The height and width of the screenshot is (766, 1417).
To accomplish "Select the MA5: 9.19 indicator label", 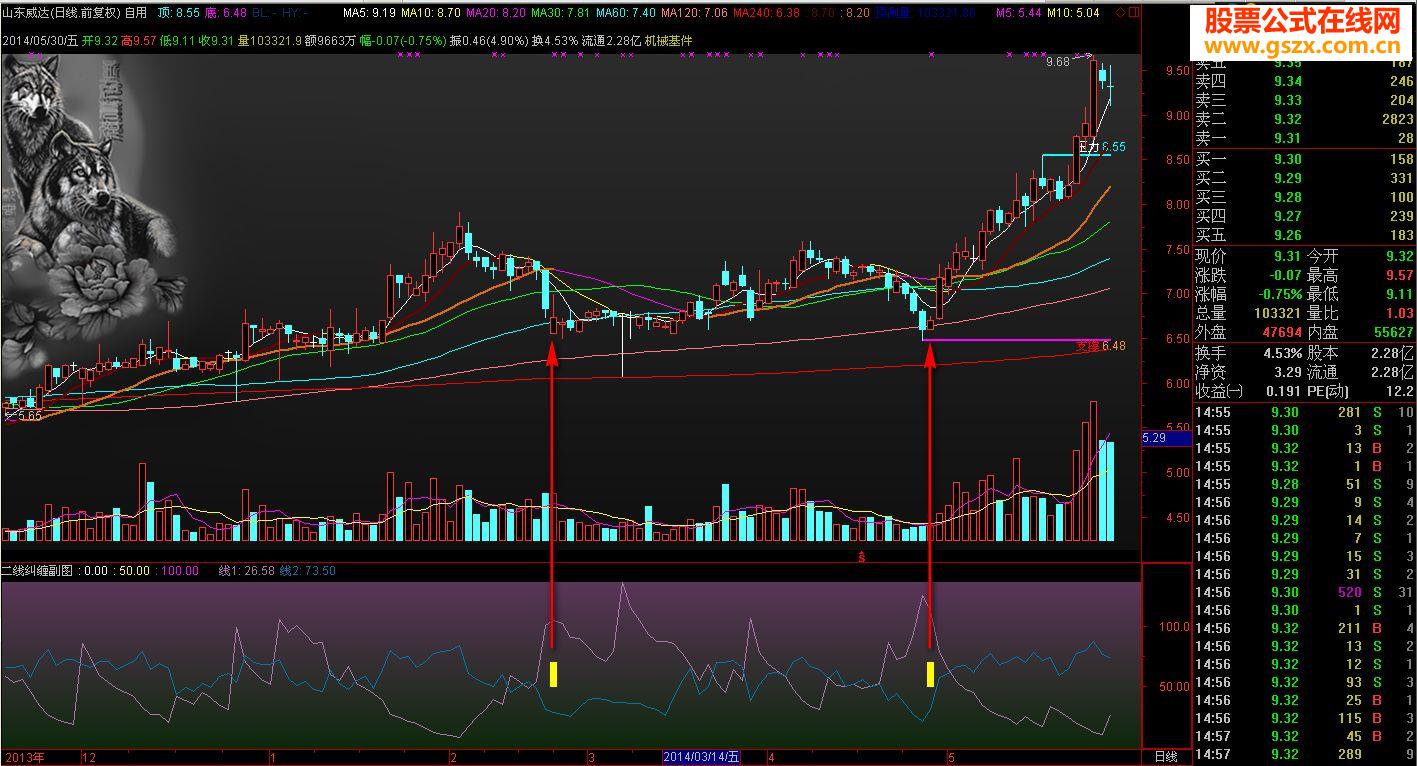I will 368,14.
